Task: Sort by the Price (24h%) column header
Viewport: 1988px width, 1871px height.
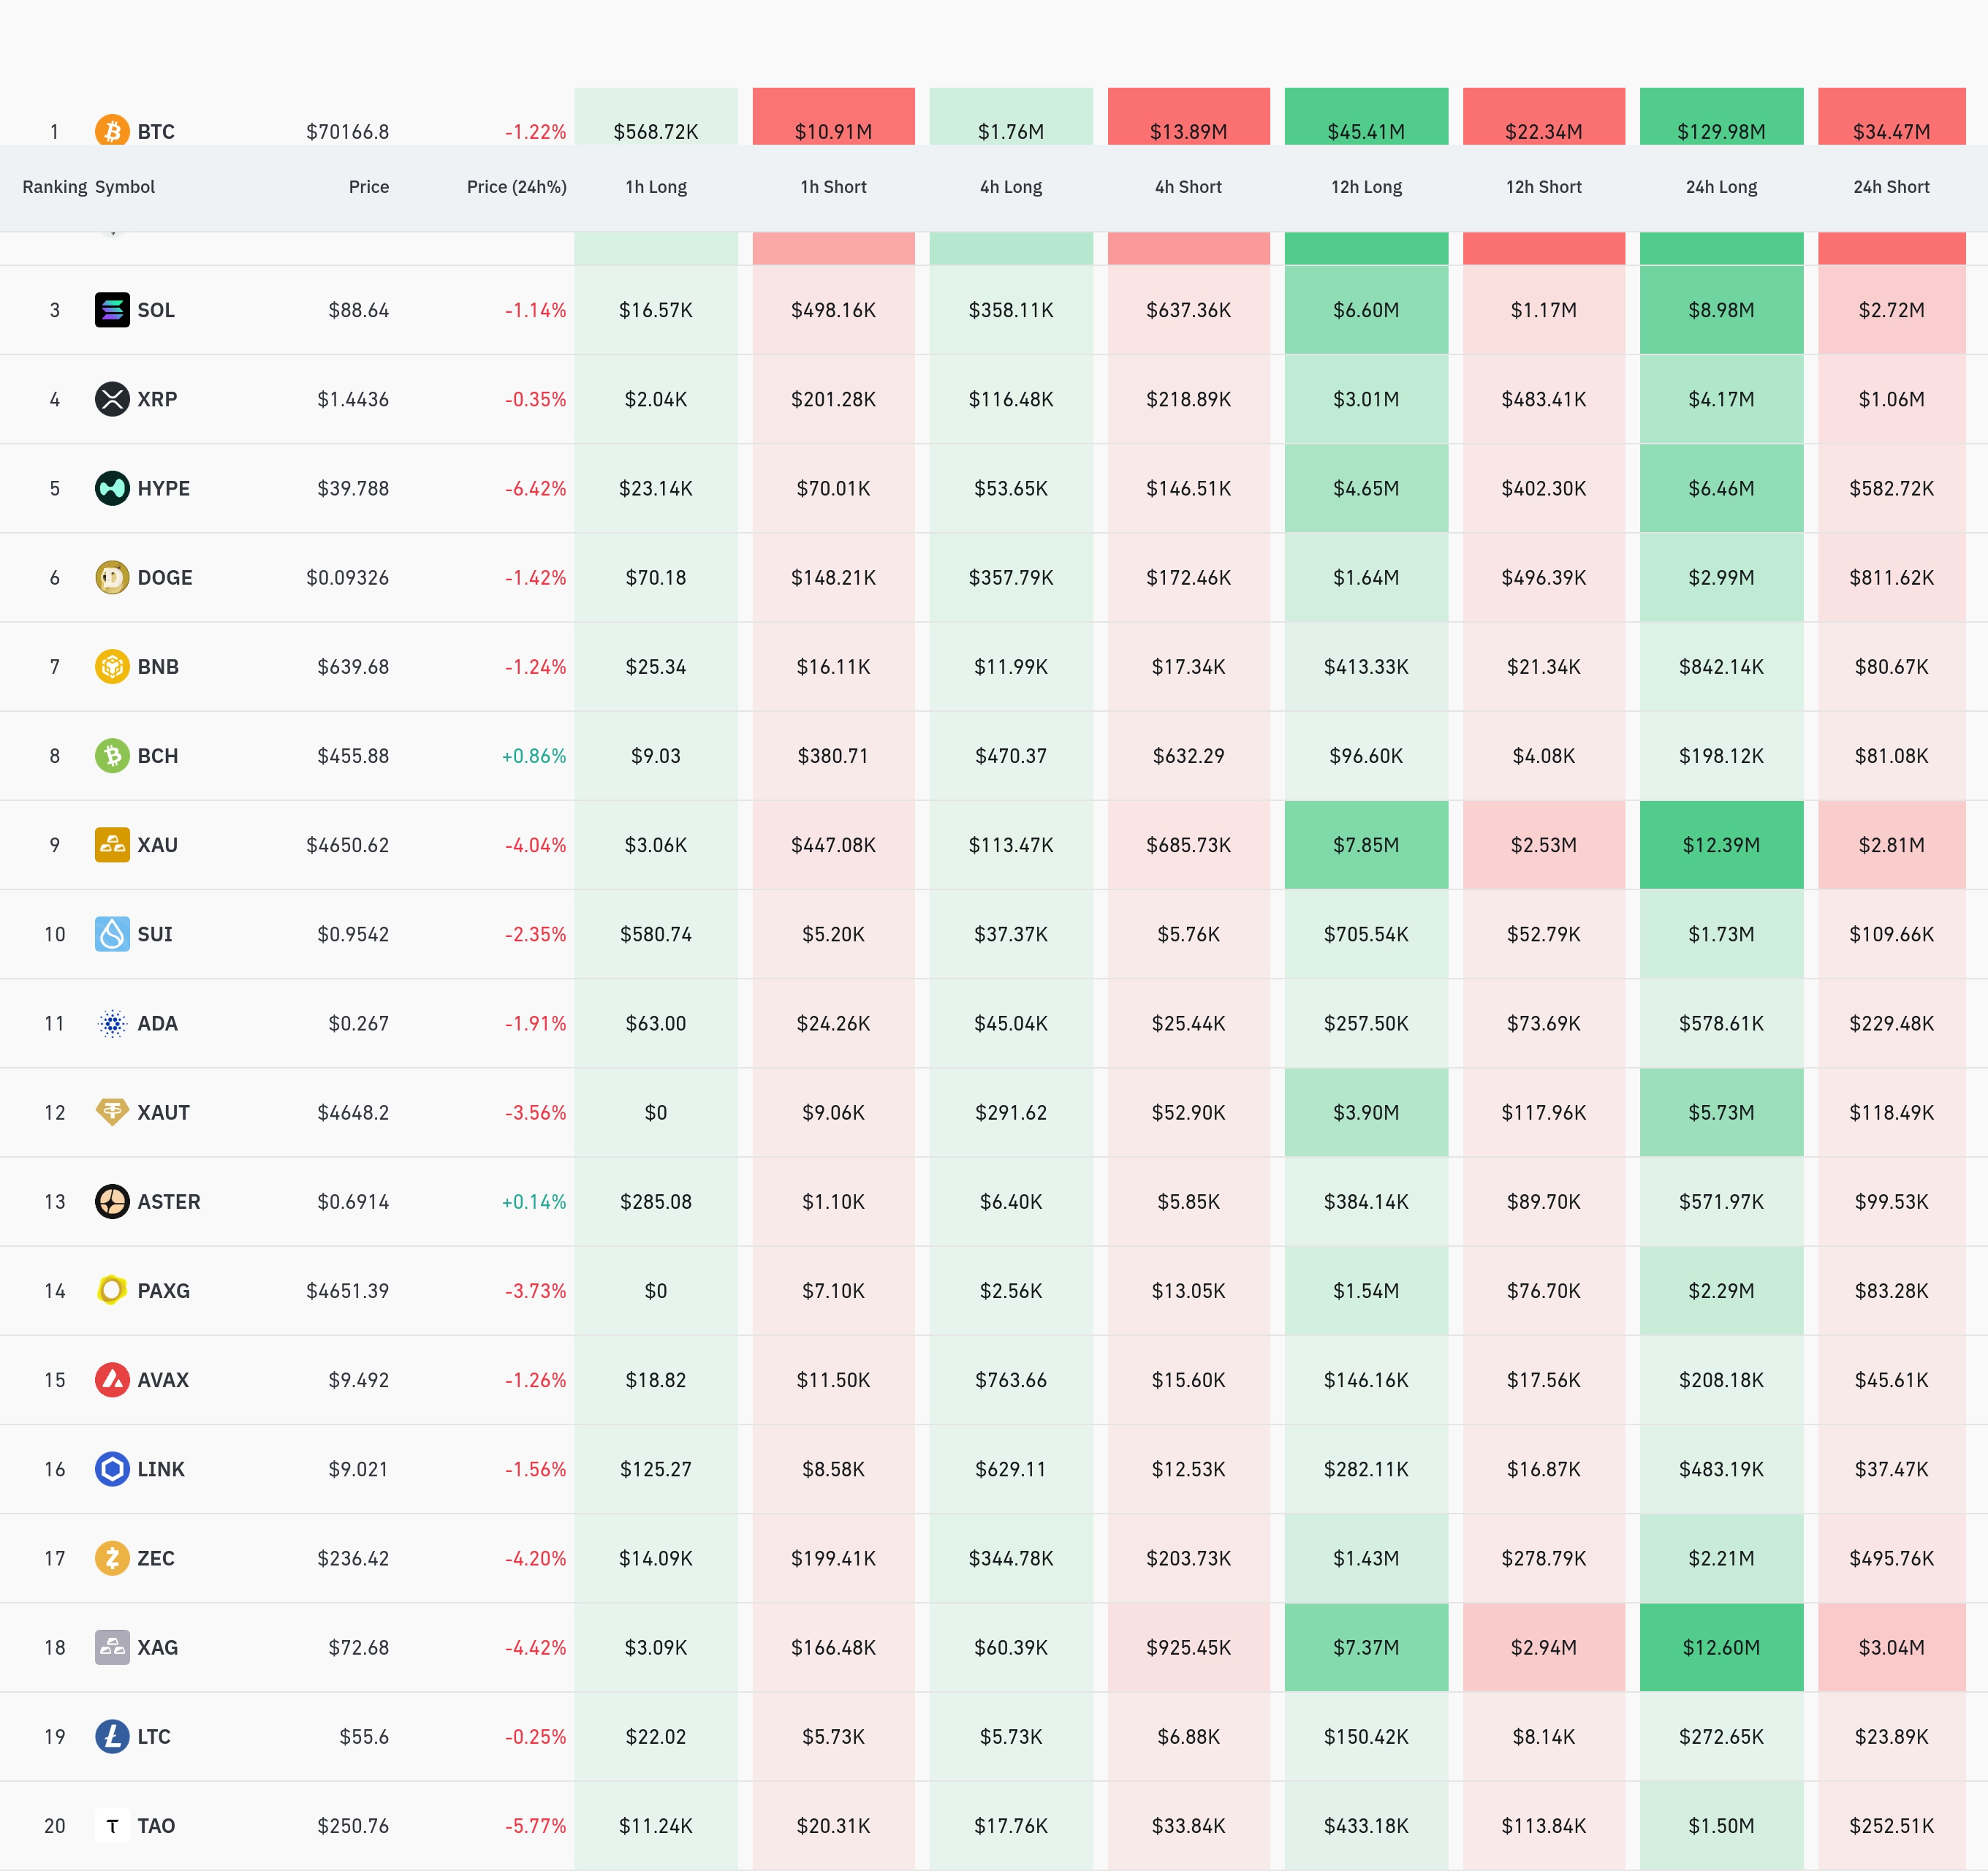Action: click(516, 187)
